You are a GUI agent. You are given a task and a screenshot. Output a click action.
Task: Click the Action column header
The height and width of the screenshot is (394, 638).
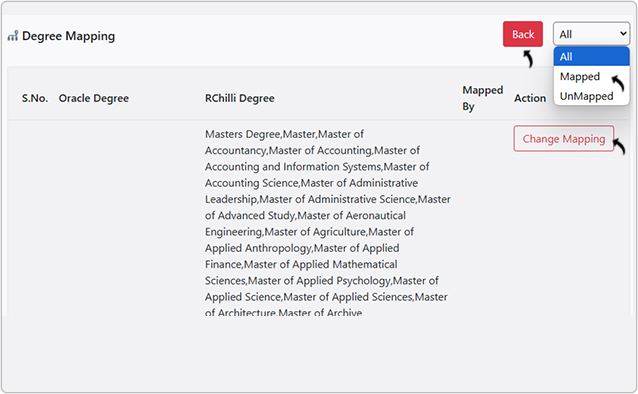click(530, 98)
